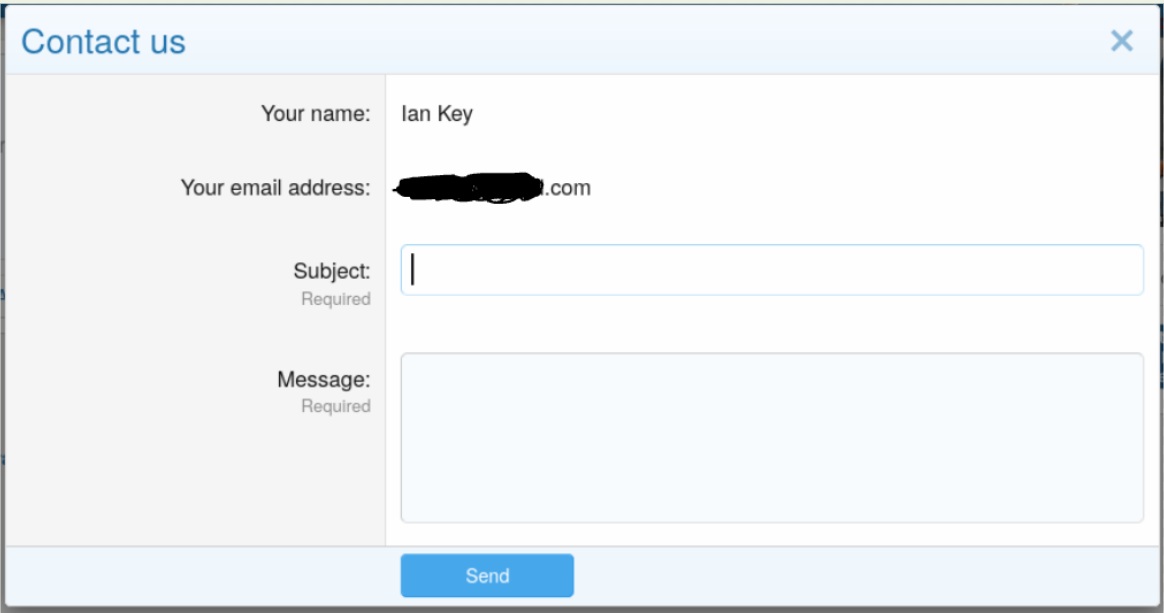Click the Required hint under Subject
The image size is (1164, 613).
335,299
